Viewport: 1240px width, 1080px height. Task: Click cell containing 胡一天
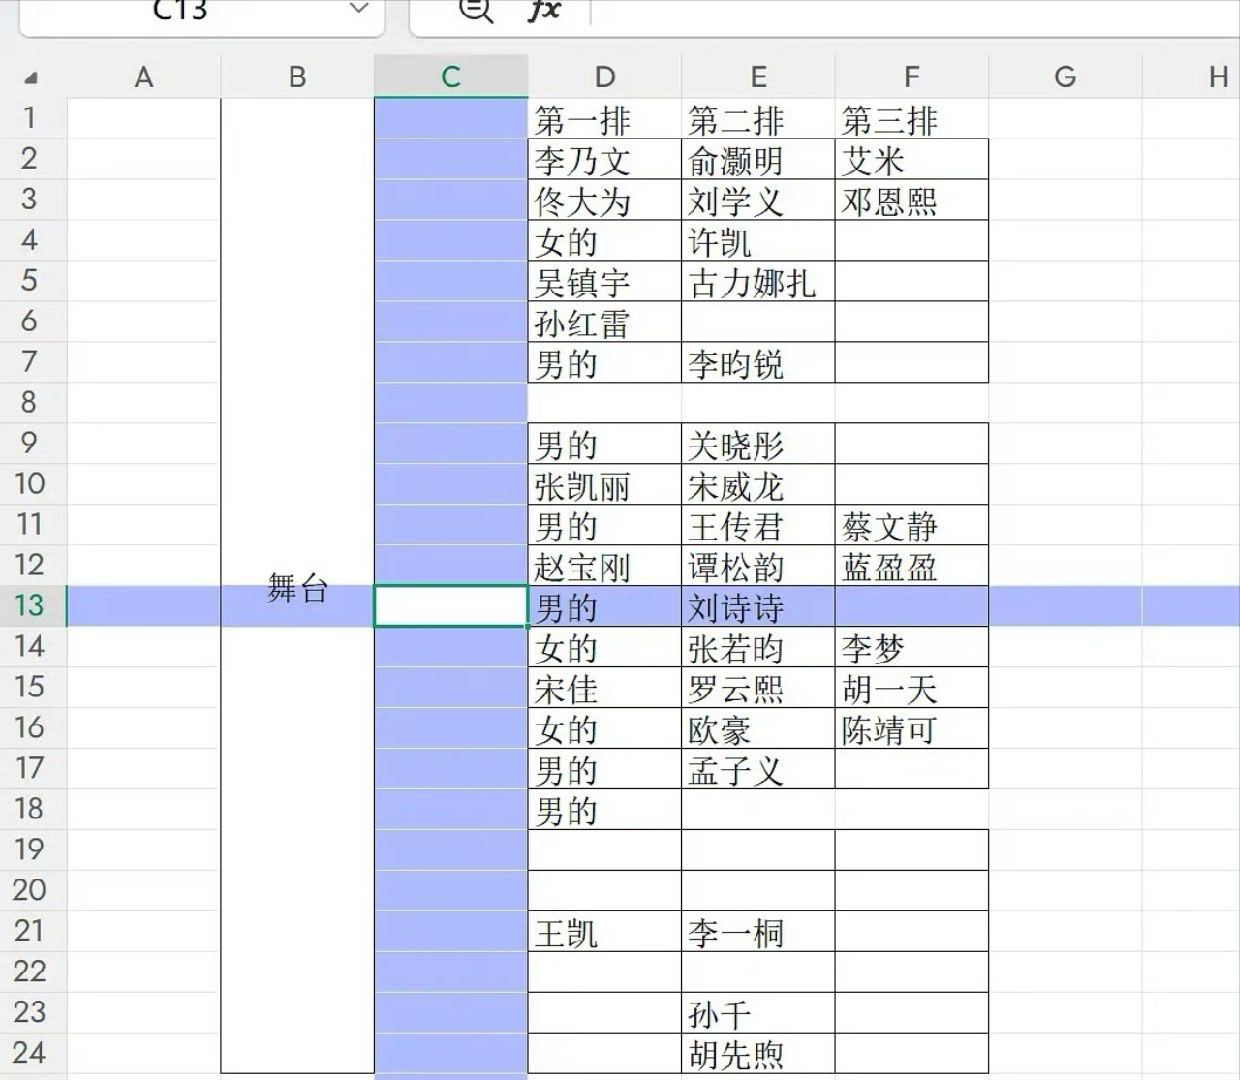click(x=911, y=689)
